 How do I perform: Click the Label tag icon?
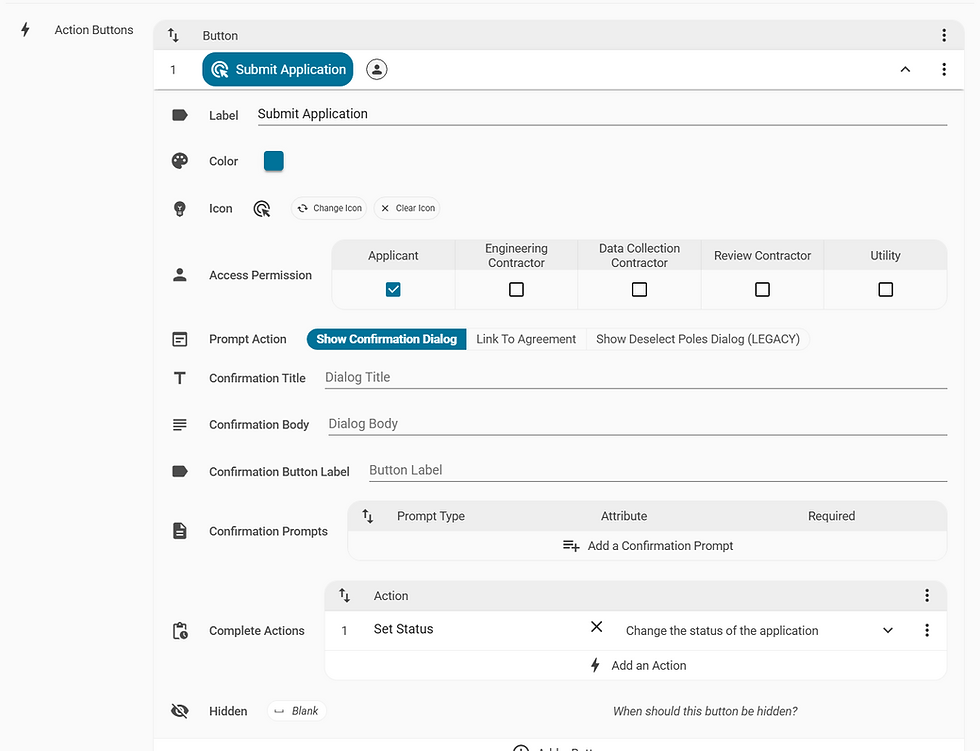pos(180,115)
